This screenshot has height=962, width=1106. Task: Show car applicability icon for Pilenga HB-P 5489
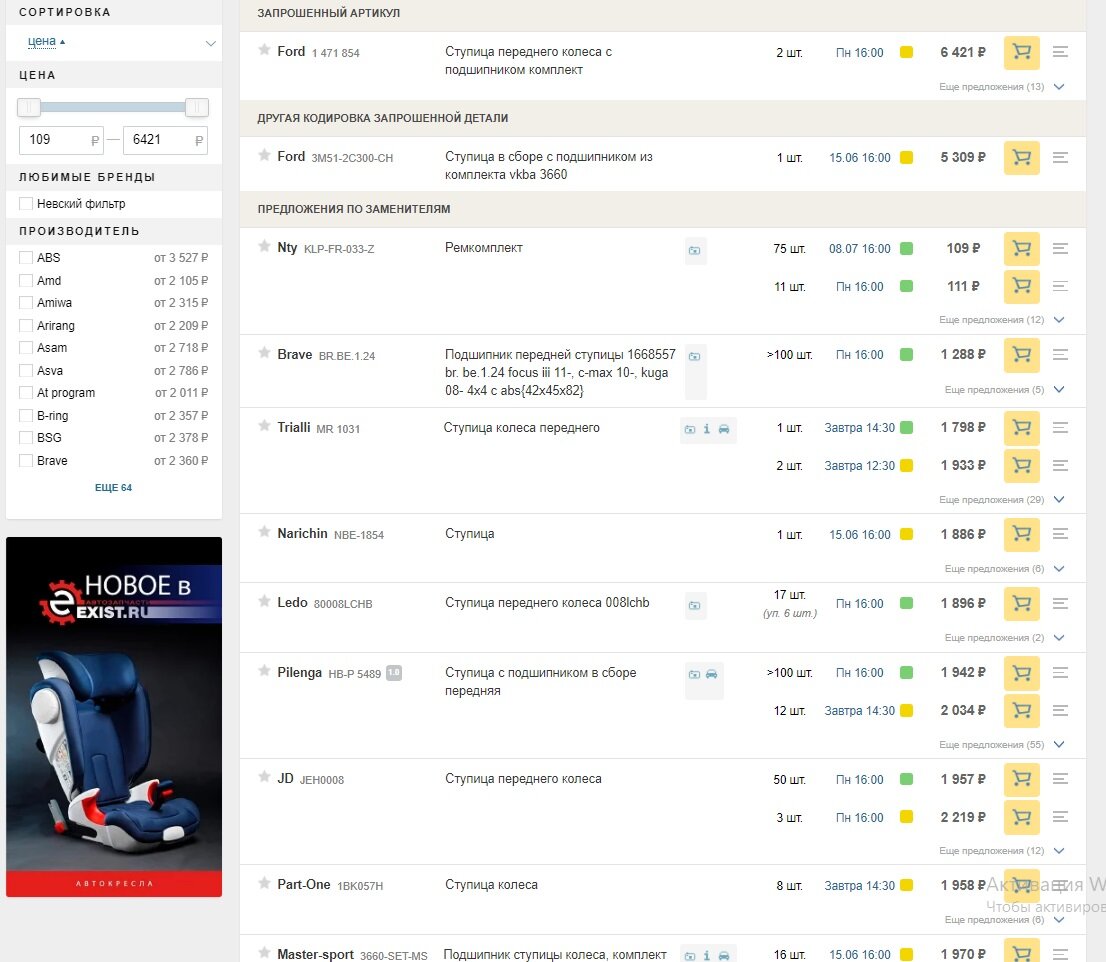[712, 674]
